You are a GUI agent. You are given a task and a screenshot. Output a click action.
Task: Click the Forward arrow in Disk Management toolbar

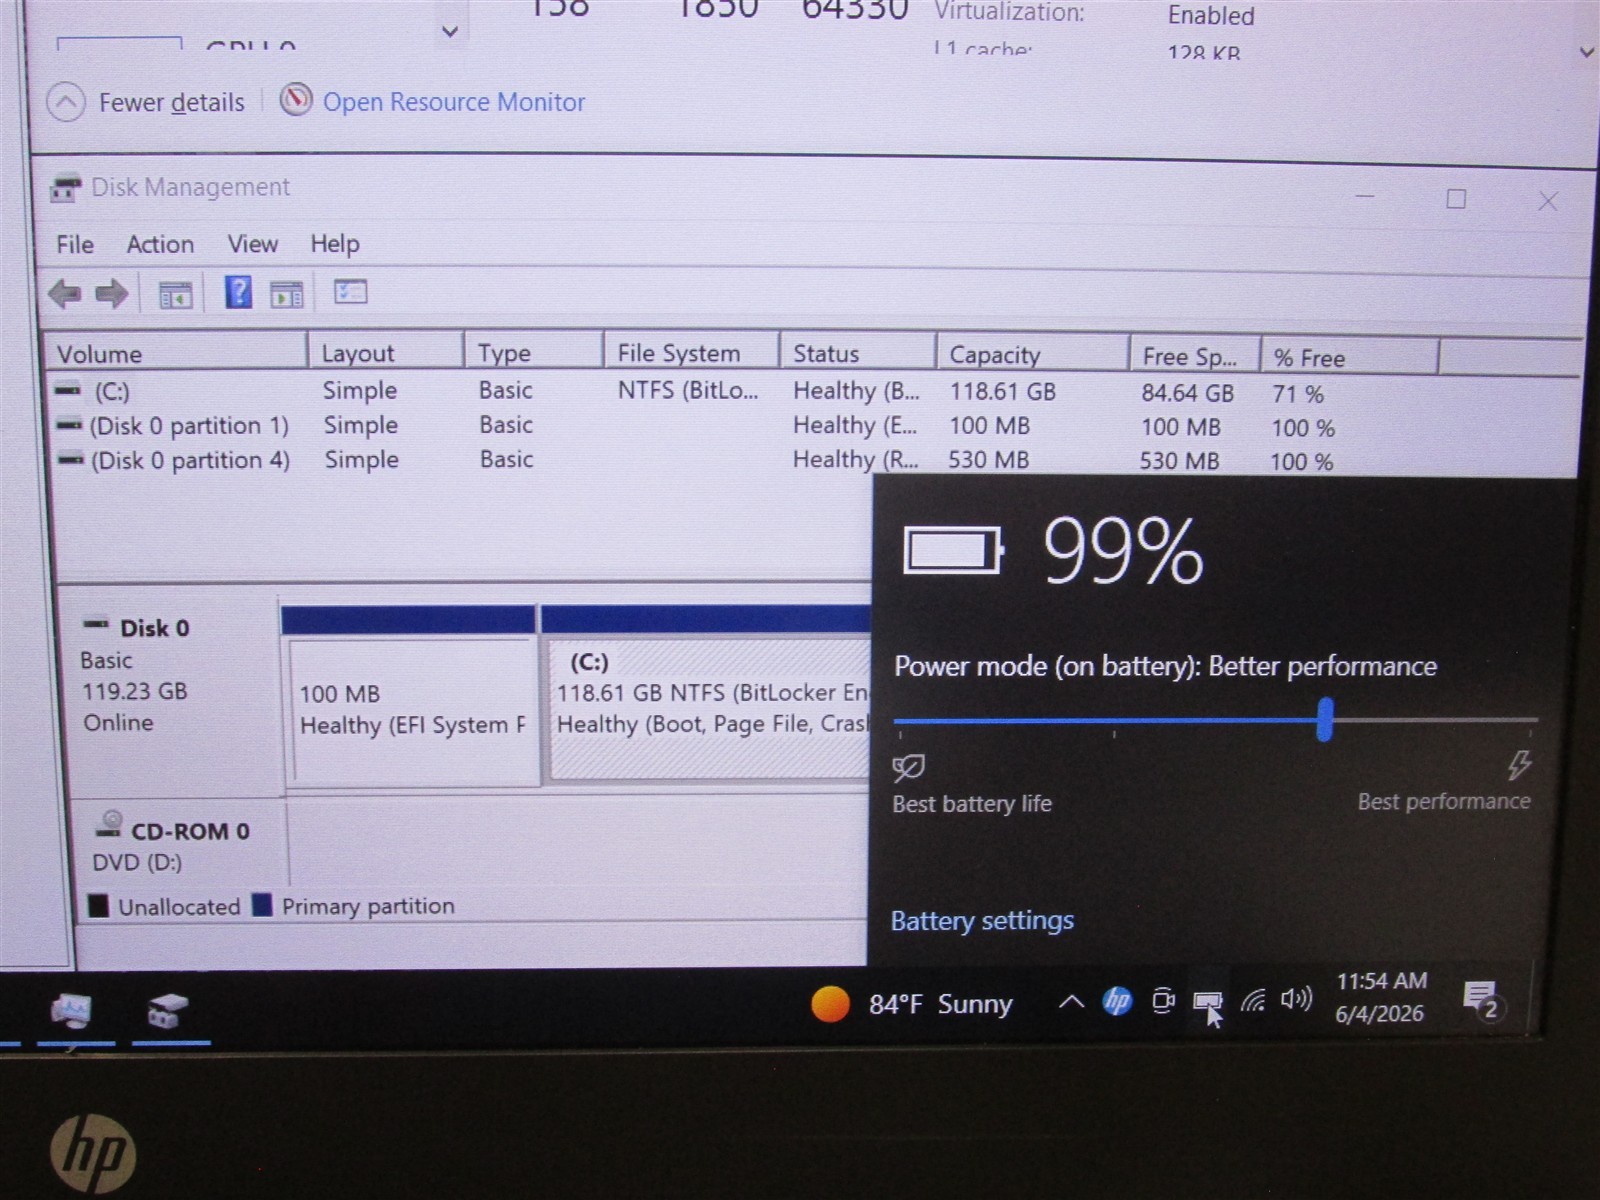click(111, 294)
